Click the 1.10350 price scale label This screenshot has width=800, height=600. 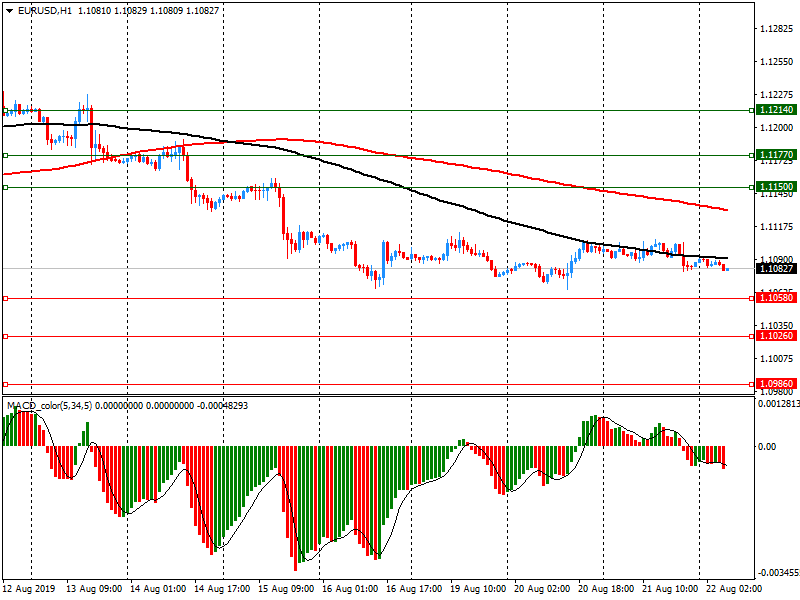coord(777,326)
